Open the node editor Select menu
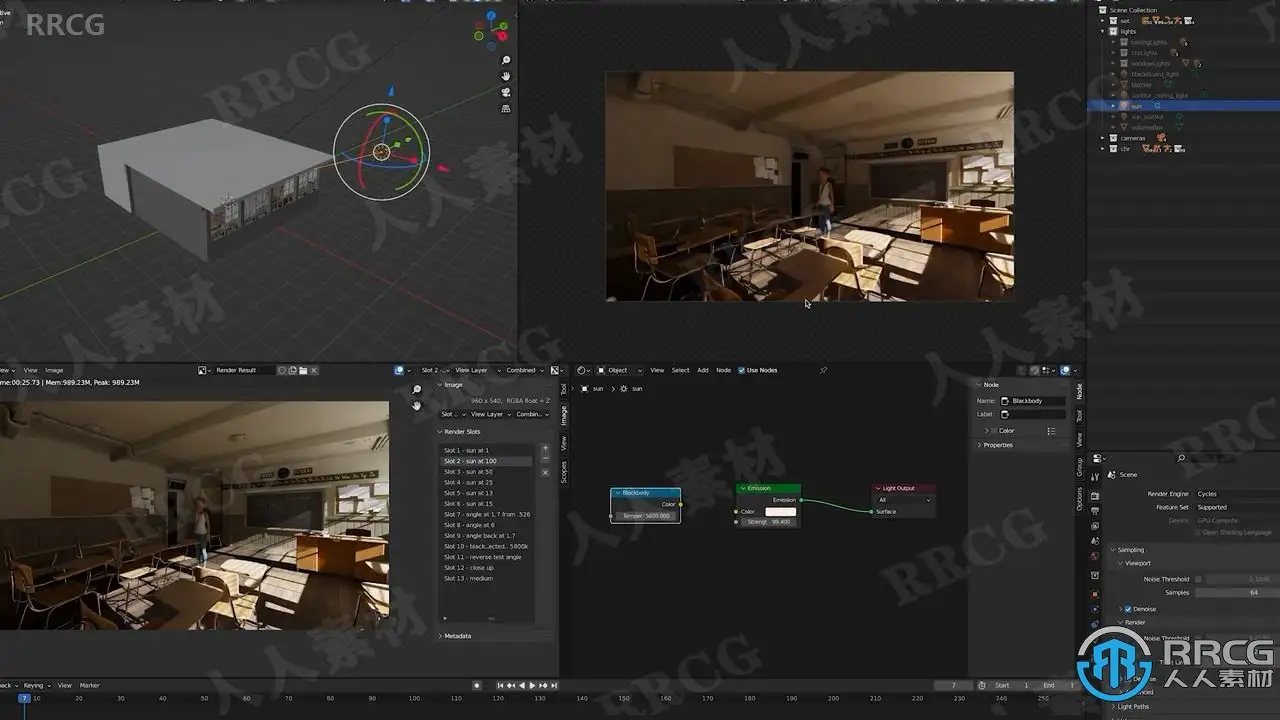1280x720 pixels. [680, 370]
